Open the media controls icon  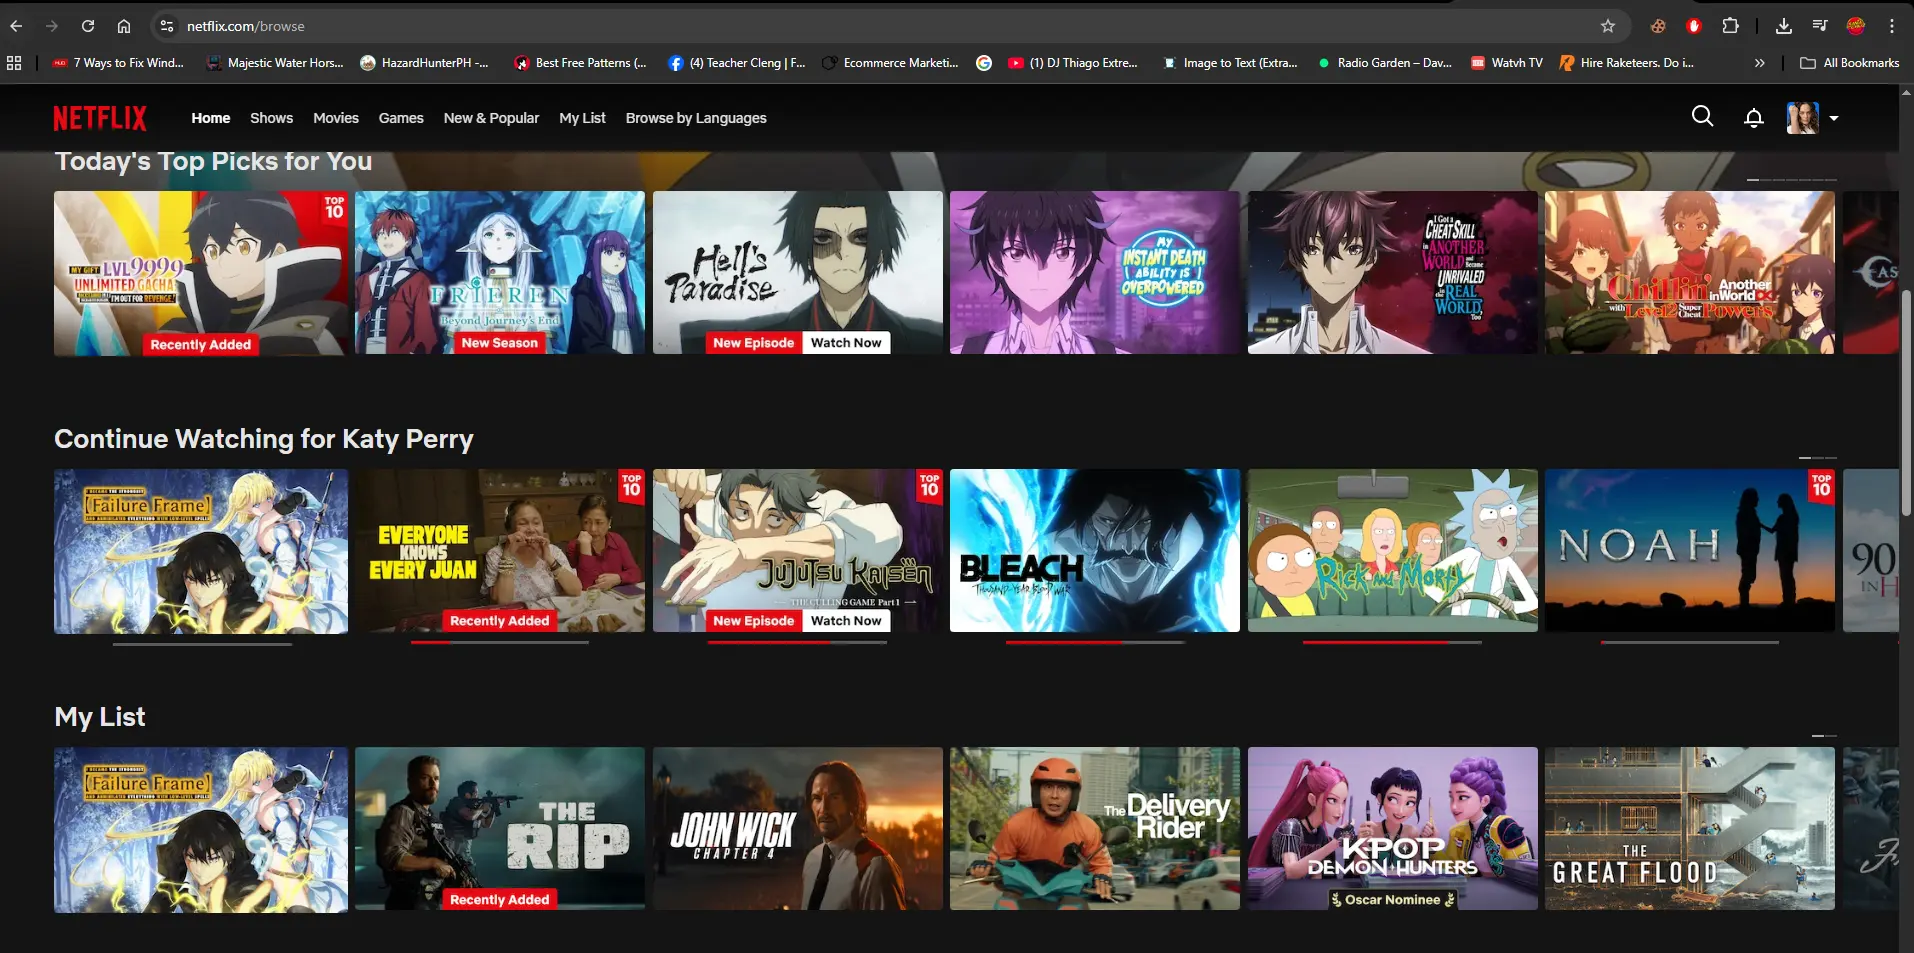point(1820,26)
